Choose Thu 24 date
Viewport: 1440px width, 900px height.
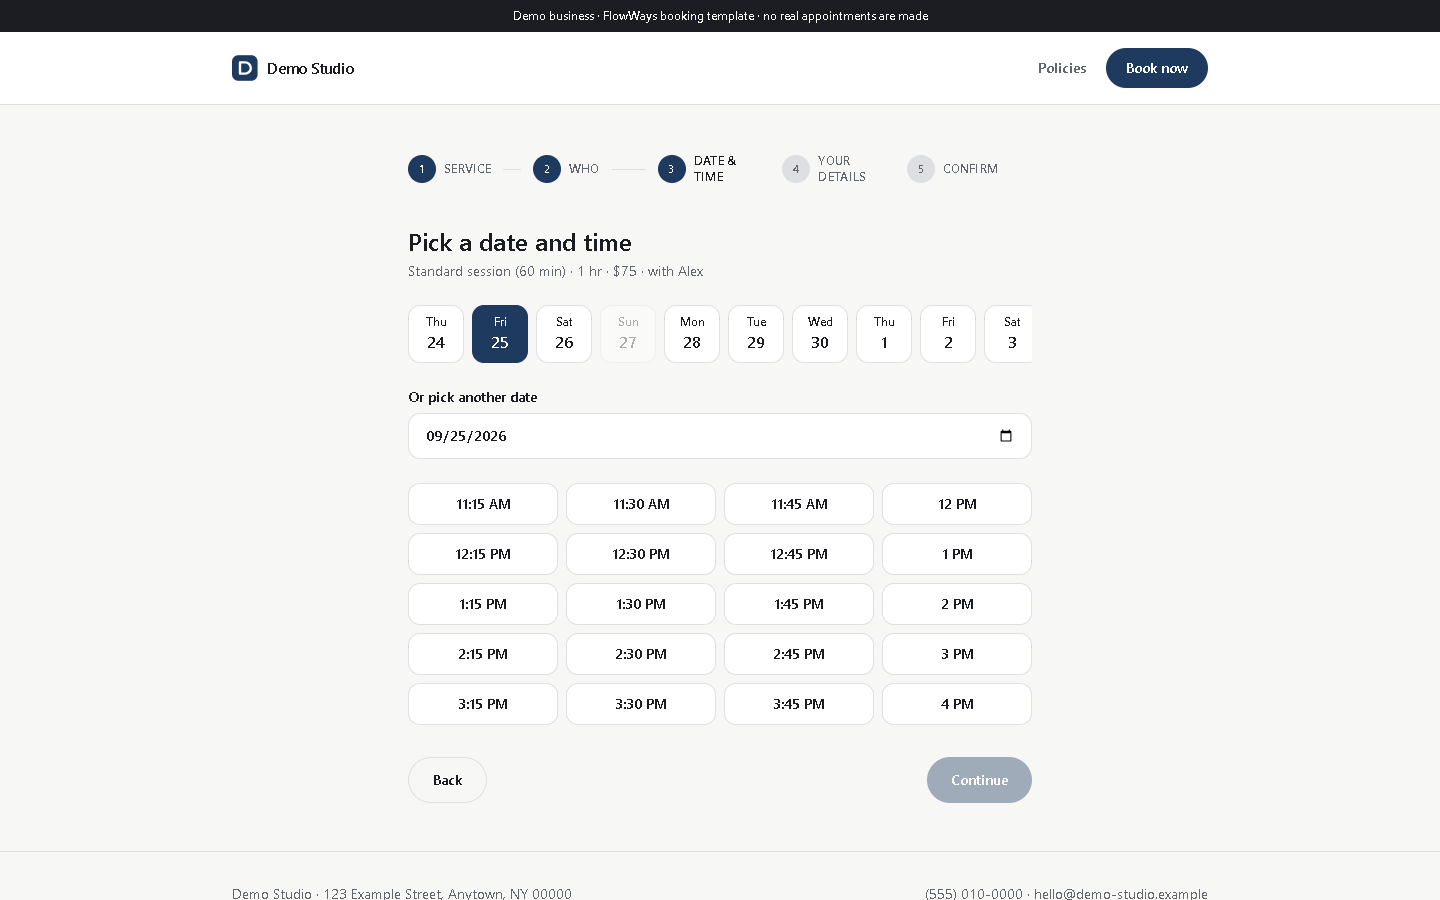click(x=436, y=334)
